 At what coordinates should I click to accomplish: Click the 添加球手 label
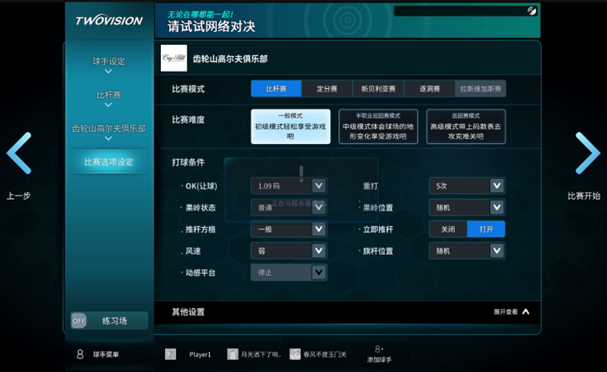point(379,360)
